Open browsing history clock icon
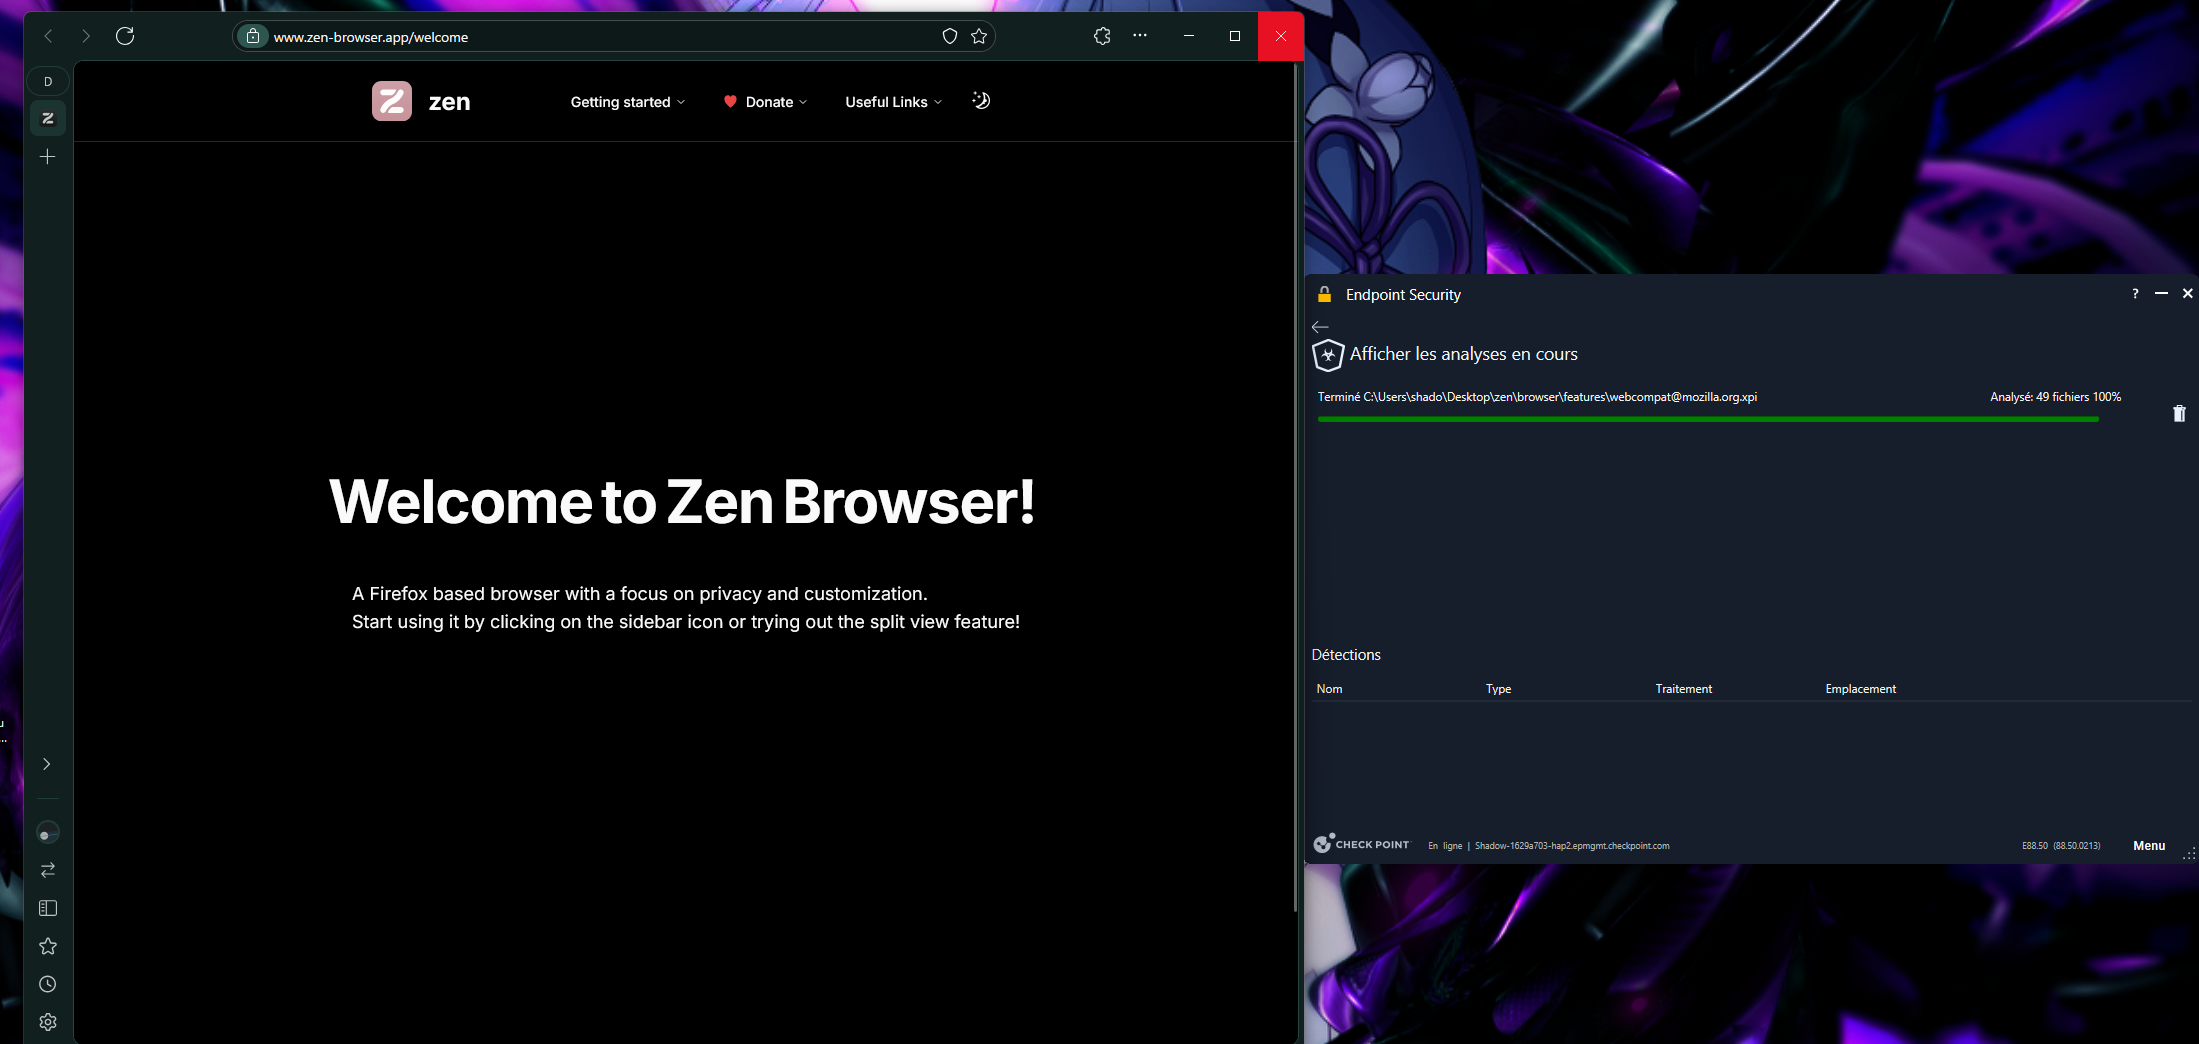Viewport: 2199px width, 1044px height. (x=48, y=984)
